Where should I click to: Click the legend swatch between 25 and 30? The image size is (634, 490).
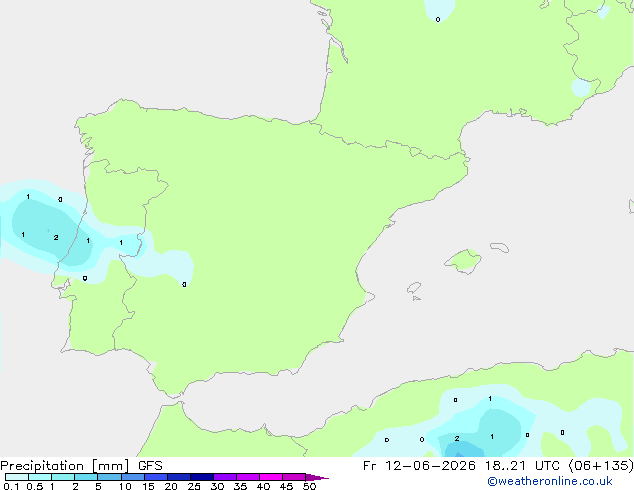[202, 477]
